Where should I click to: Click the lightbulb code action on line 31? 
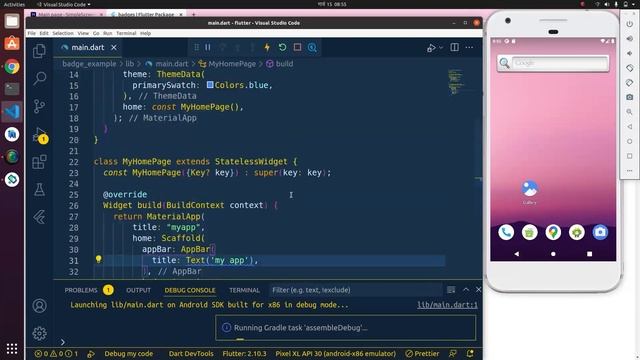(x=98, y=259)
